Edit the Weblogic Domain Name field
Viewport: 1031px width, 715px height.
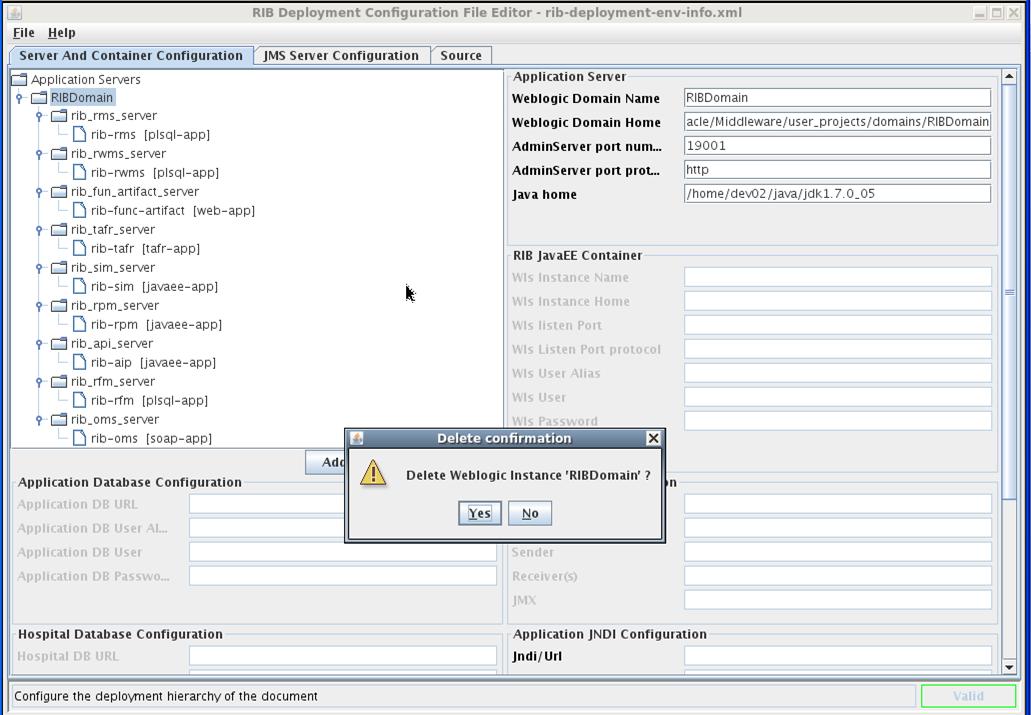tap(837, 98)
